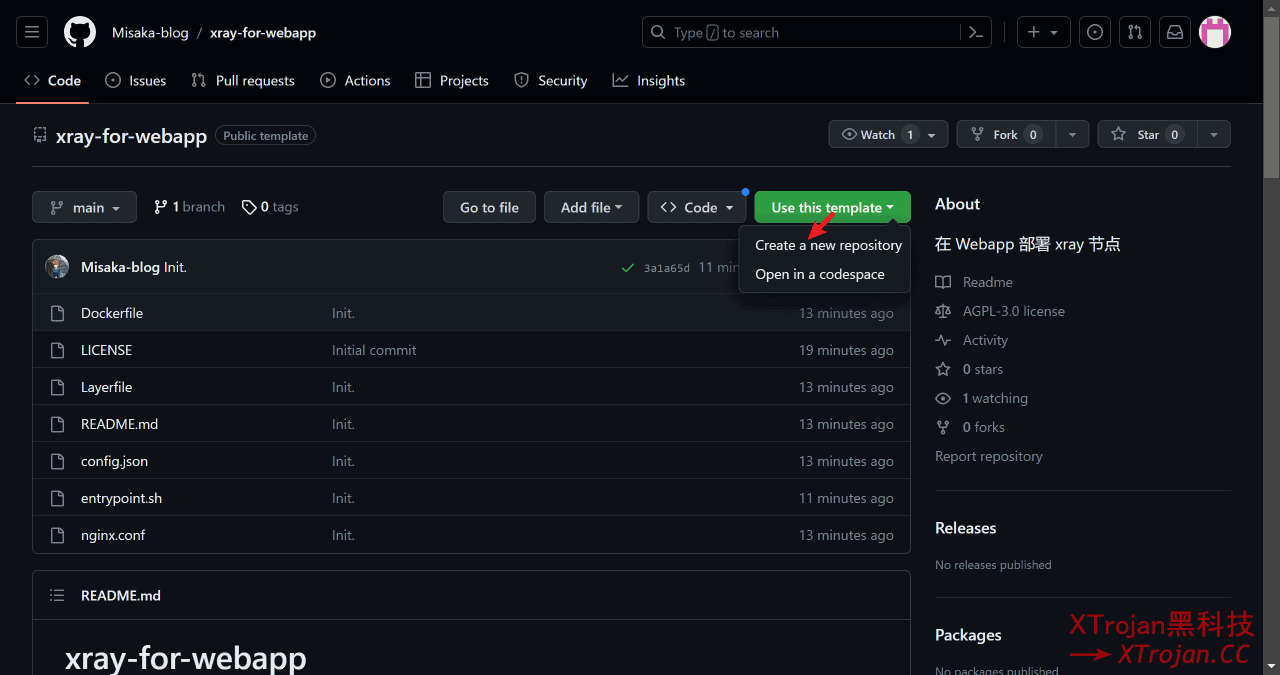Open pull requests icon in header
Screen dimensions: 1280x675
pyautogui.click(x=1135, y=33)
